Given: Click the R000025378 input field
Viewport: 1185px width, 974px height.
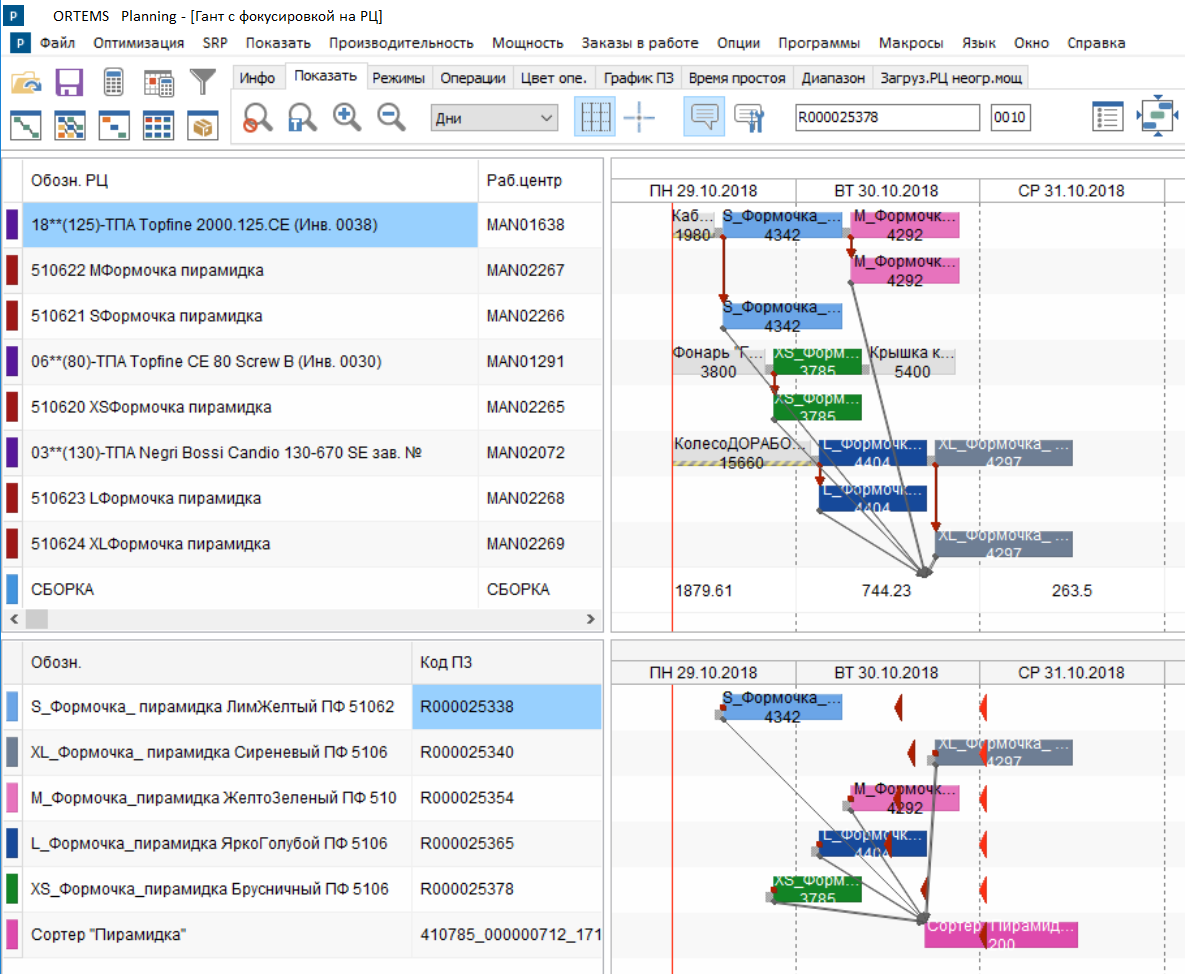Looking at the screenshot, I should pos(887,118).
